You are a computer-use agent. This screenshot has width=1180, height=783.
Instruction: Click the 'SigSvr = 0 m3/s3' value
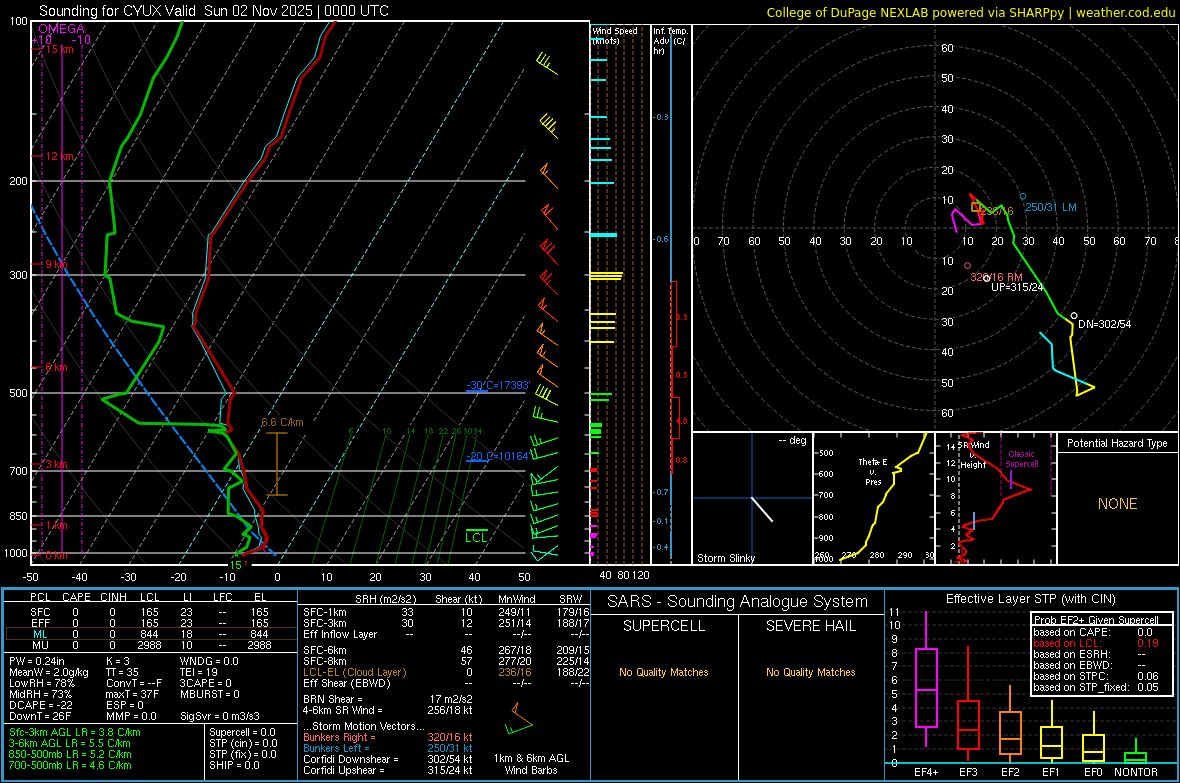click(x=220, y=716)
